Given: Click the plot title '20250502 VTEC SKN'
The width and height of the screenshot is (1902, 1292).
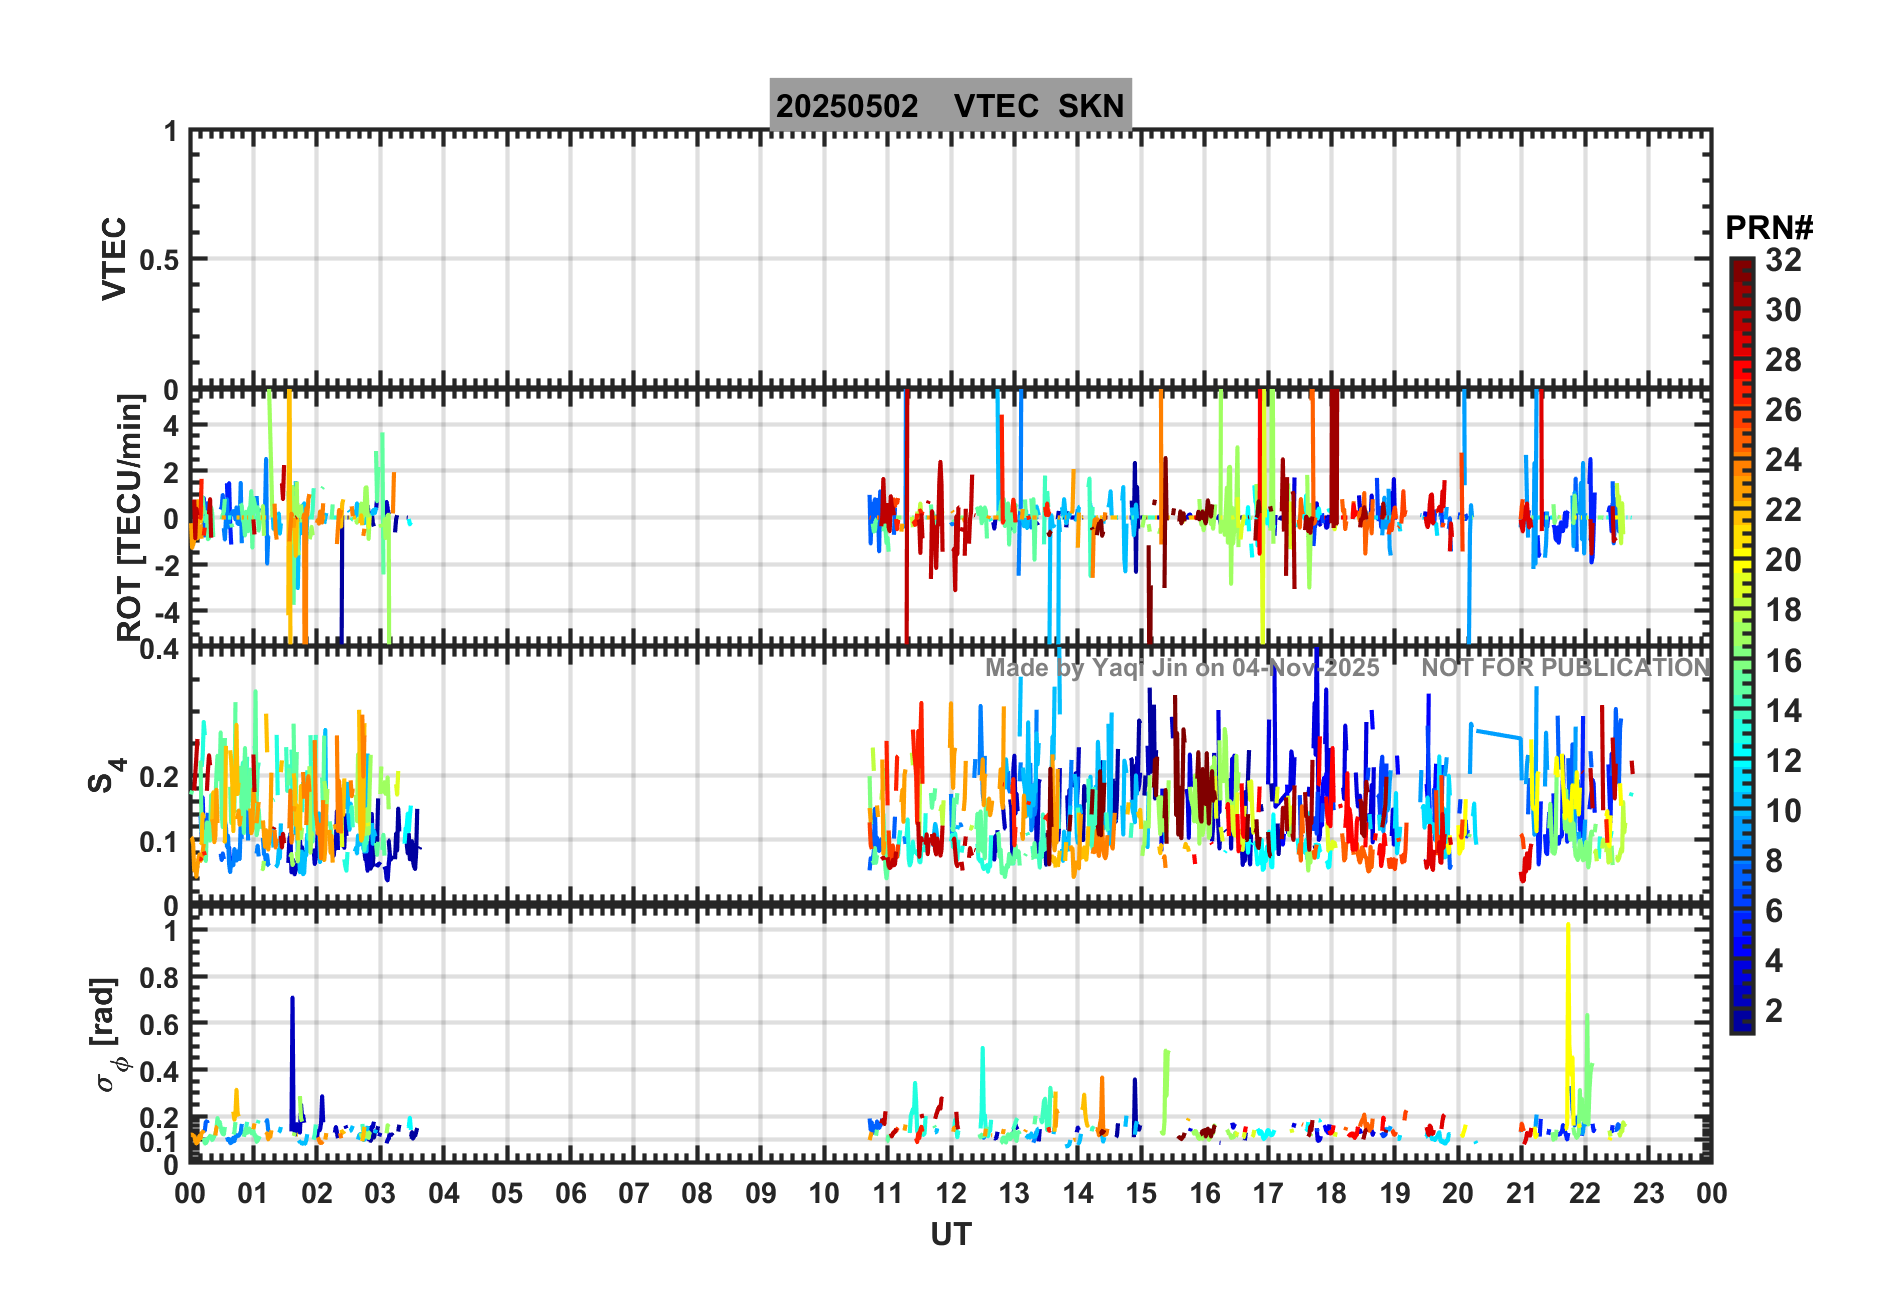Looking at the screenshot, I should (950, 105).
